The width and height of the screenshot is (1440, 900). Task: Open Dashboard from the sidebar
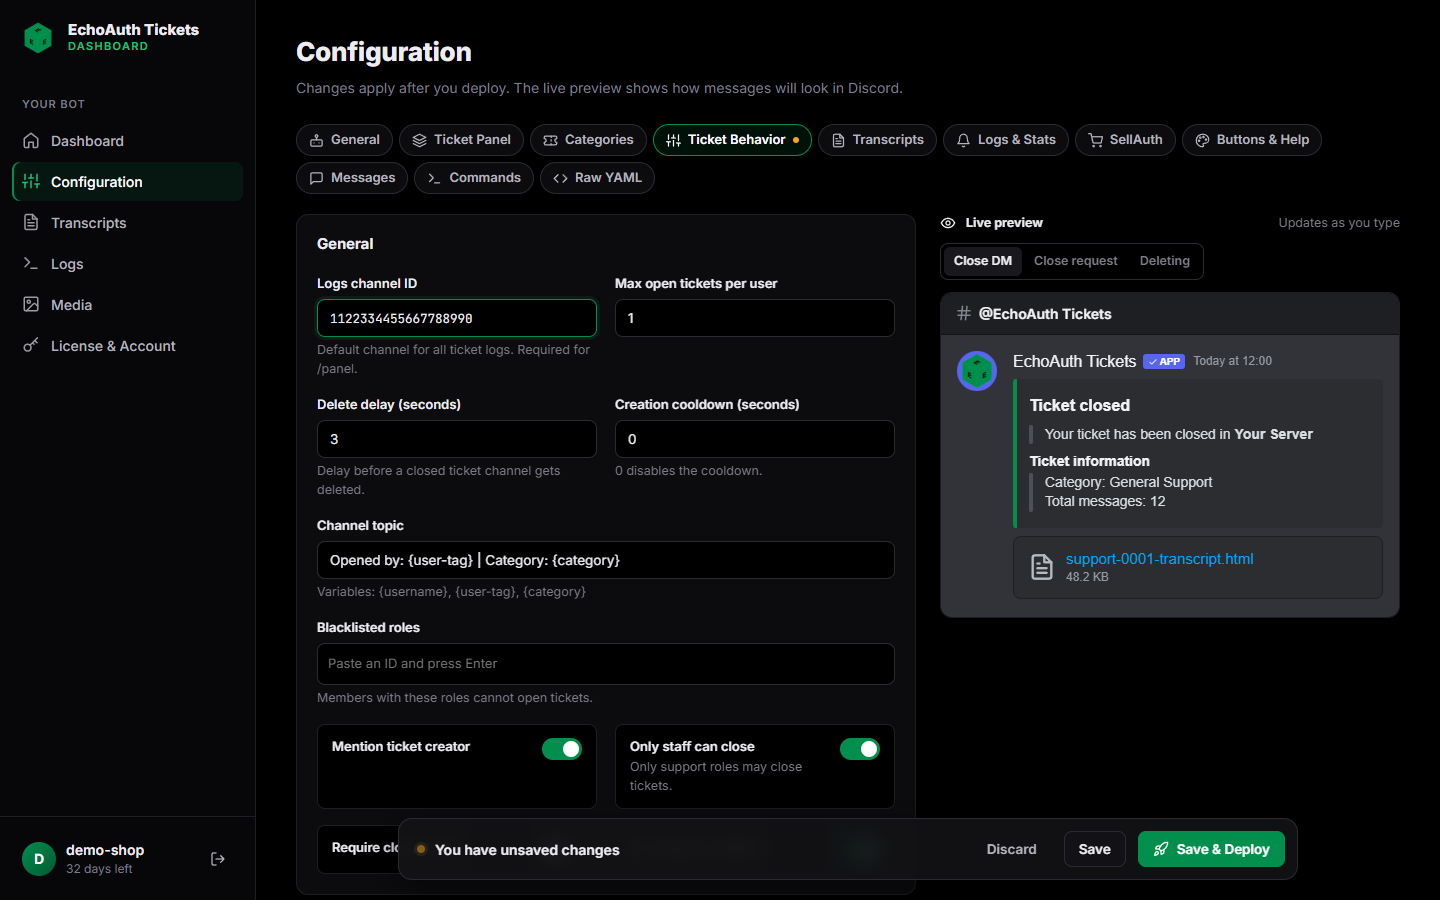coord(128,141)
